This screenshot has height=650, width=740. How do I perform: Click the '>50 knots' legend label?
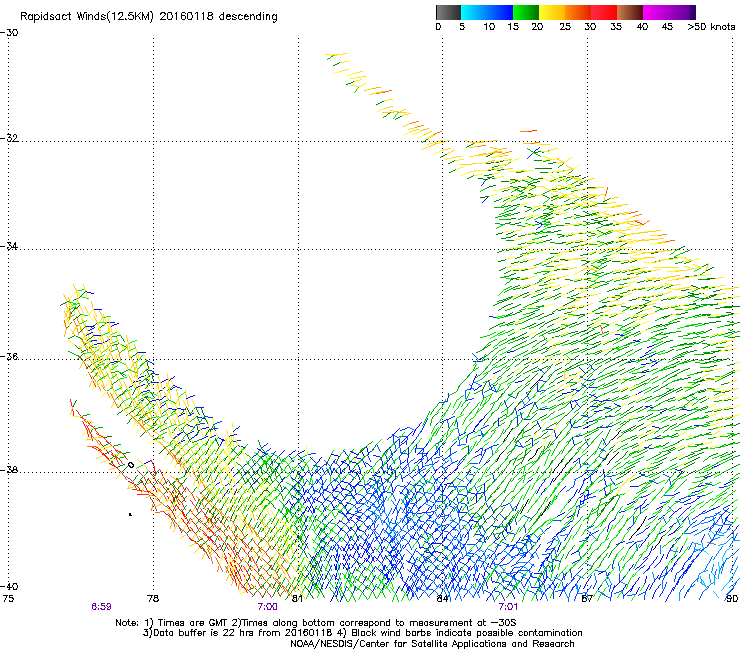711,27
